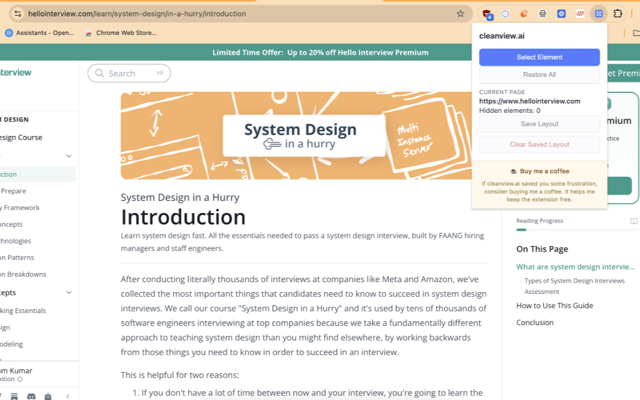Jump to How to Use This Guide
Image resolution: width=640 pixels, height=400 pixels.
554,306
